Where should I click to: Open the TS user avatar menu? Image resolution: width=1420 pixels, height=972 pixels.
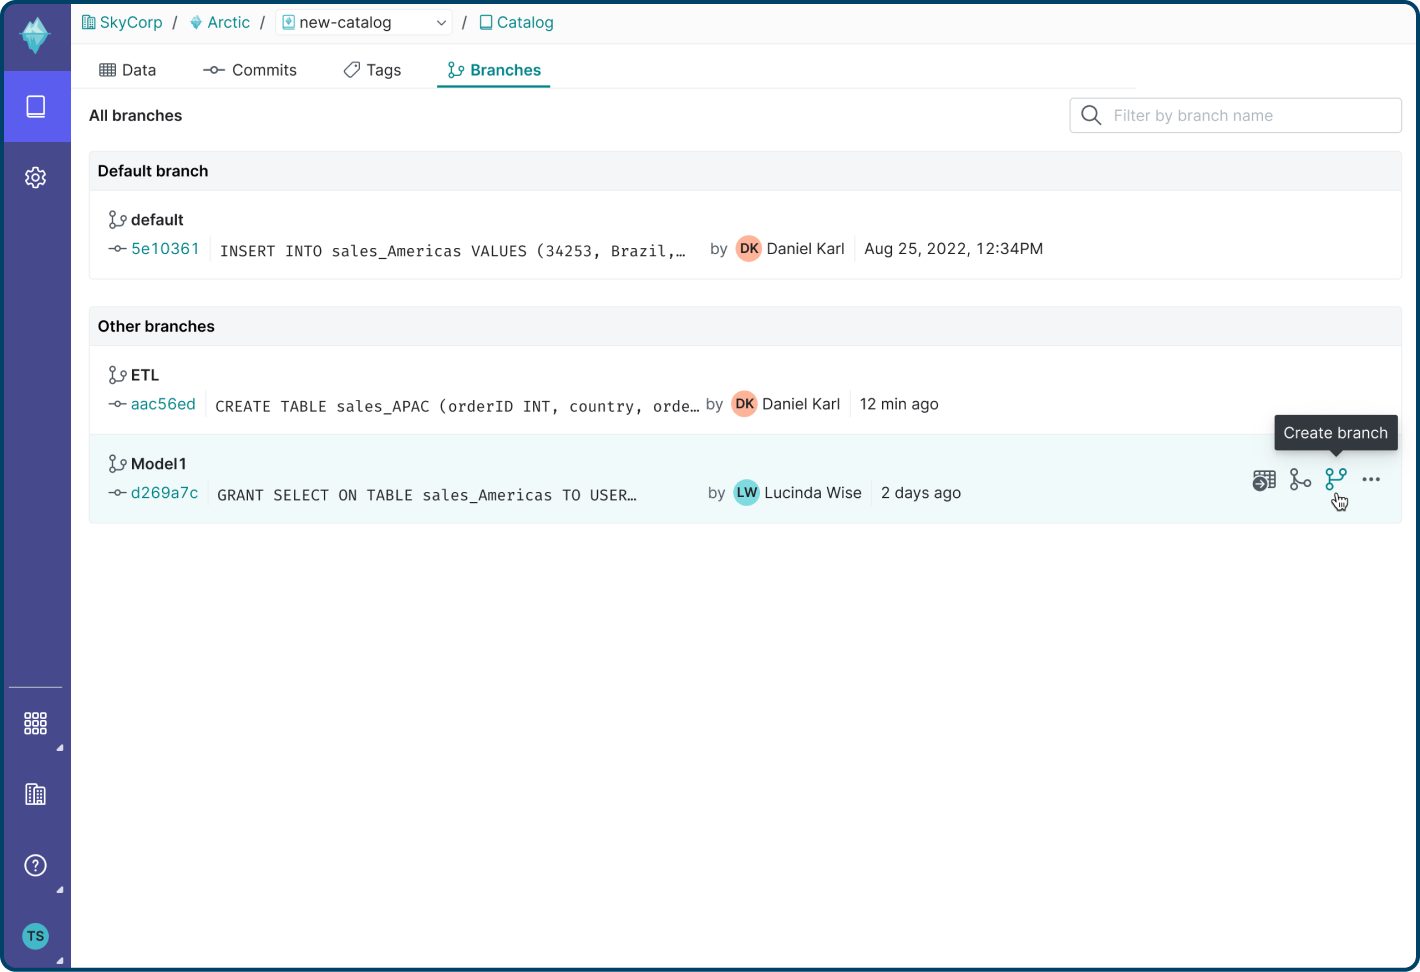[x=36, y=936]
